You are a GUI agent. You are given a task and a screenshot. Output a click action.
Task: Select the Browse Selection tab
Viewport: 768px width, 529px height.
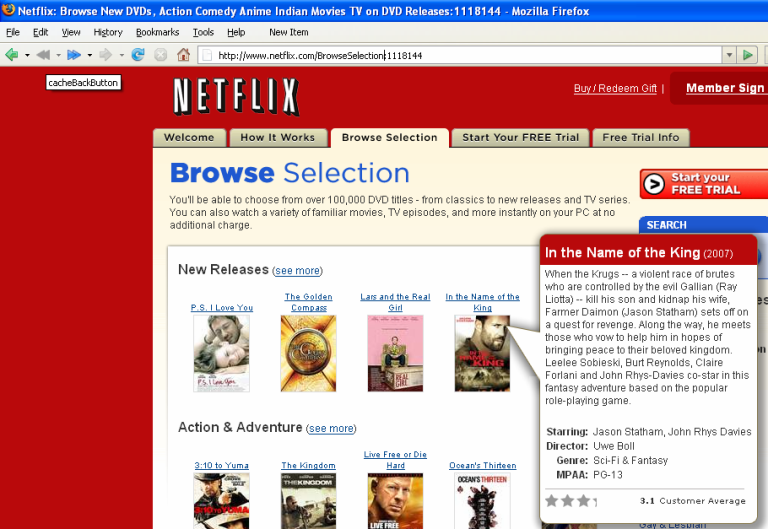pyautogui.click(x=389, y=138)
